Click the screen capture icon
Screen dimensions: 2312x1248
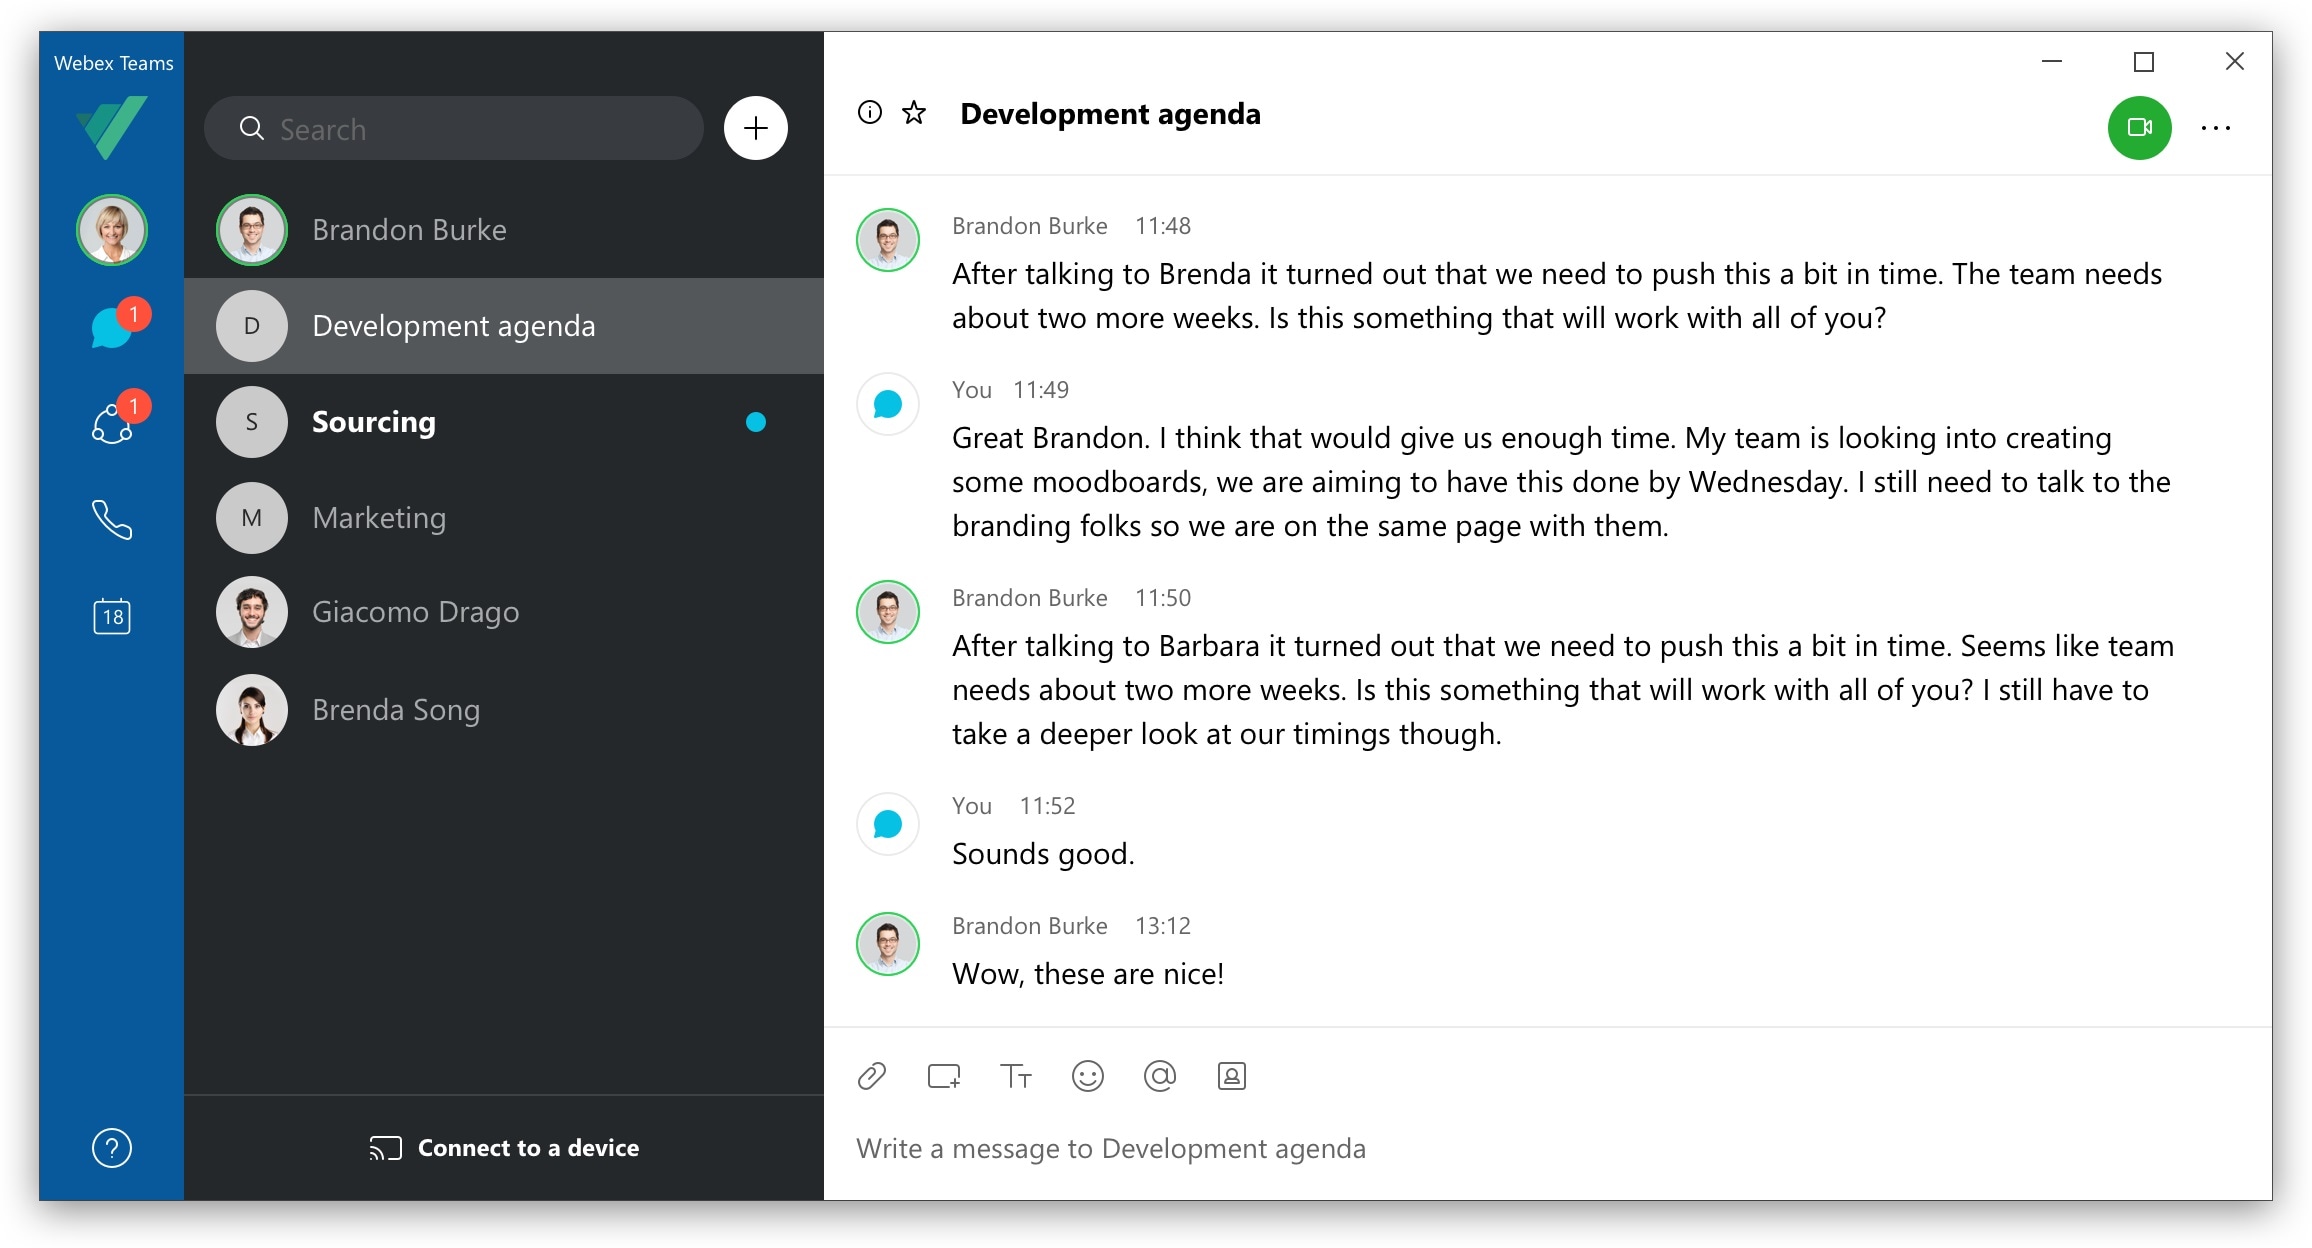point(943,1076)
